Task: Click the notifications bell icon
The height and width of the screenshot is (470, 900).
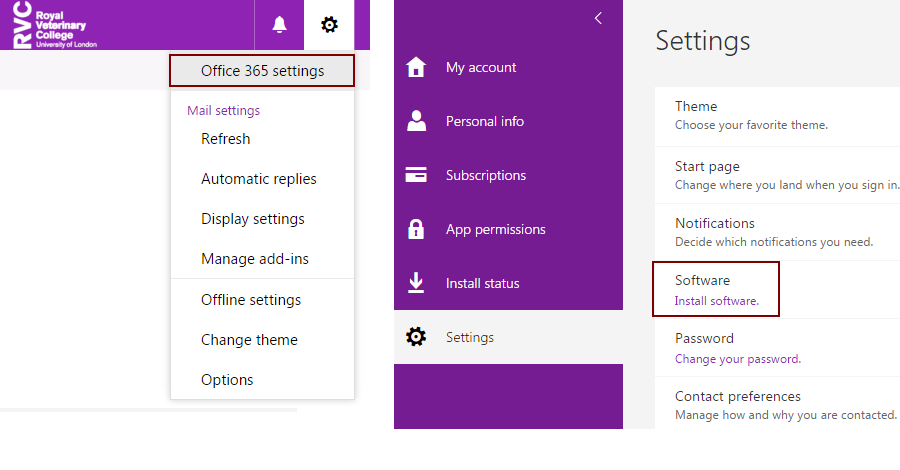Action: click(280, 25)
